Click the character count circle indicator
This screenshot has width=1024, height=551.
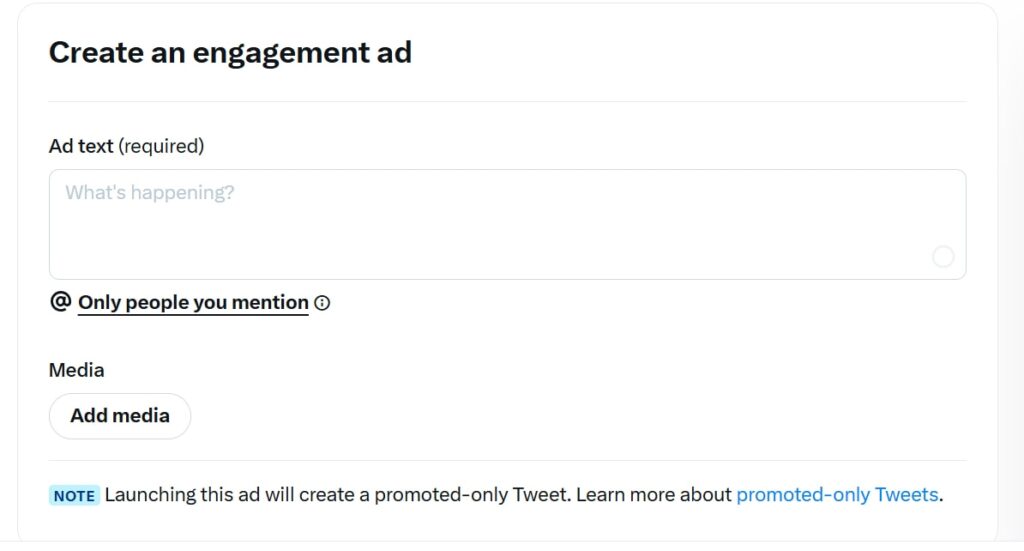pyautogui.click(x=943, y=257)
